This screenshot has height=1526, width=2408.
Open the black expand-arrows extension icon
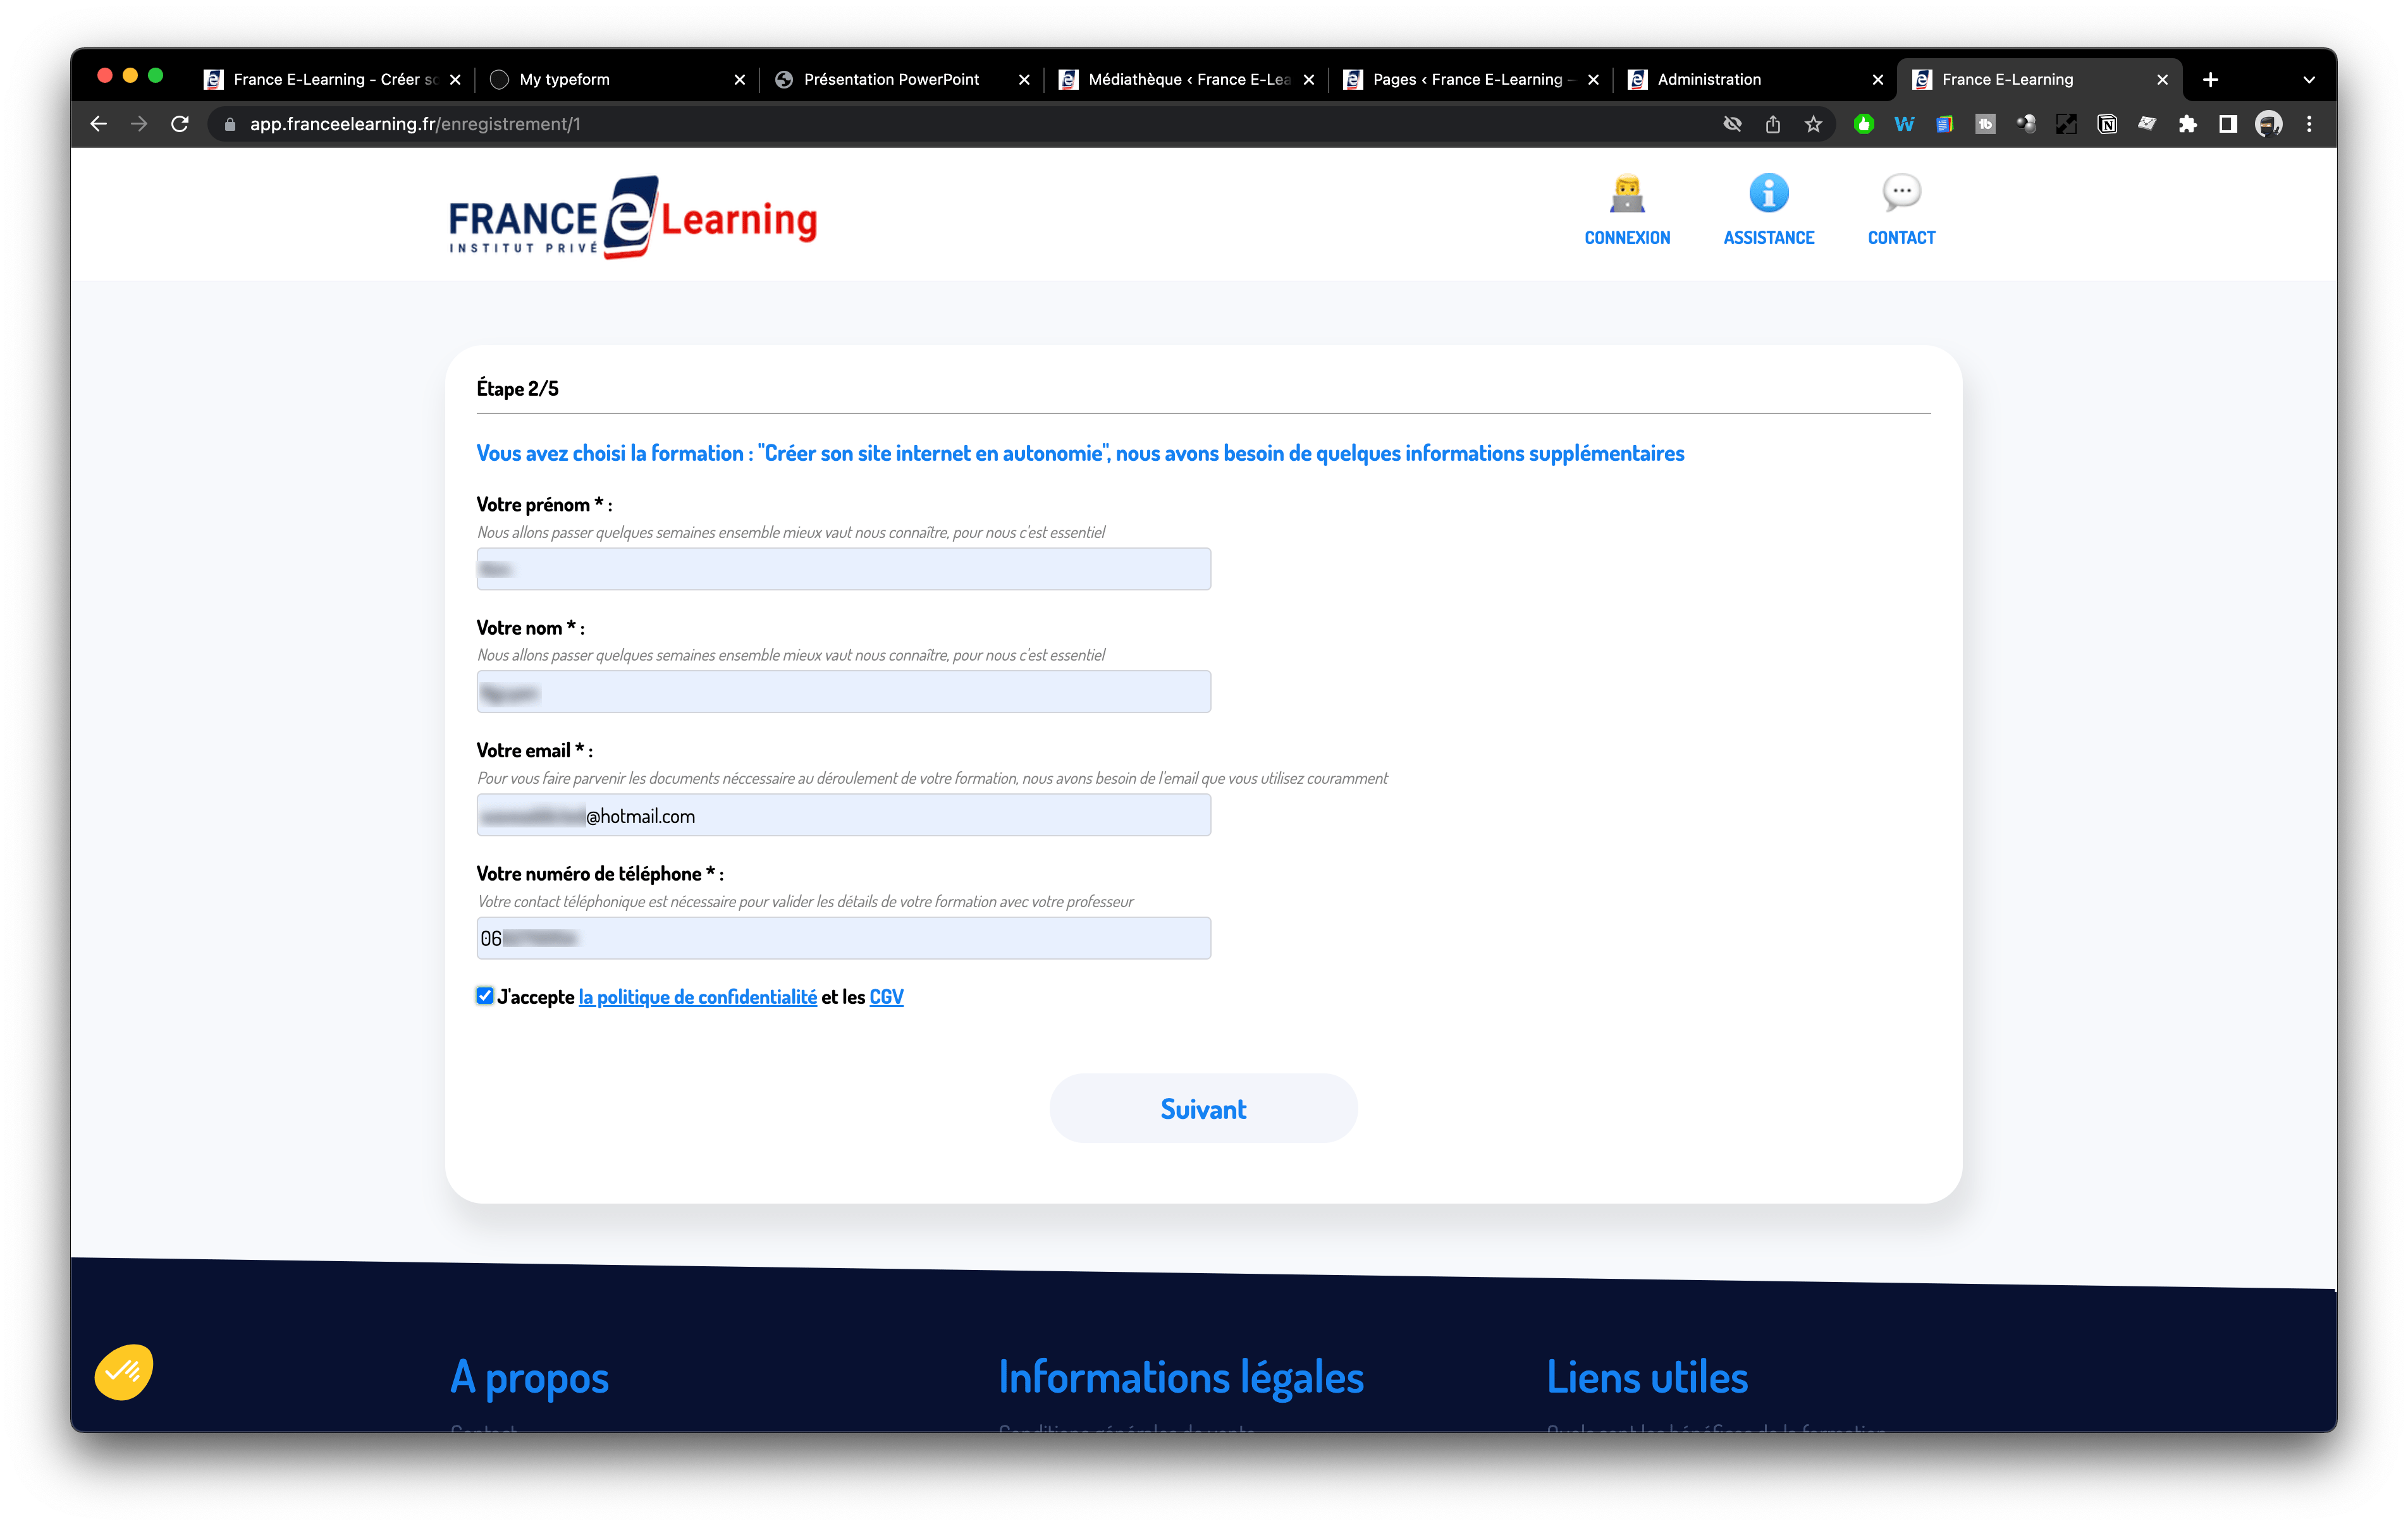tap(2066, 124)
